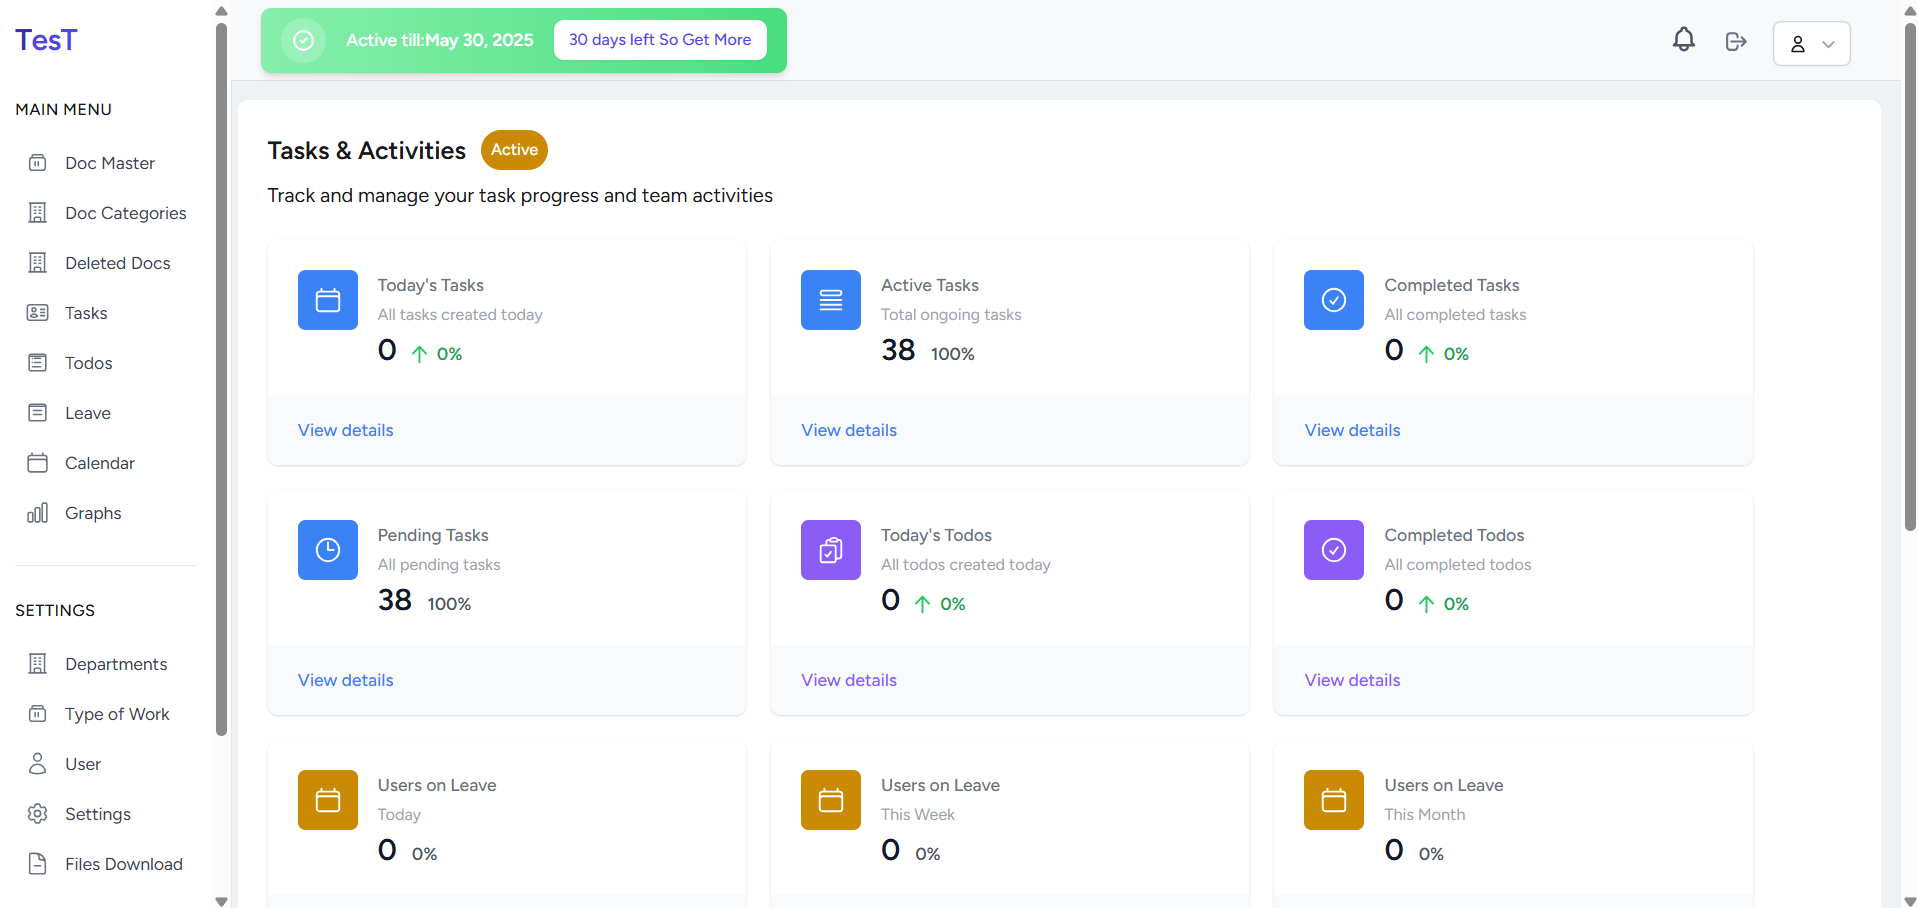
Task: Select Tasks in the main menu
Action: 86,313
